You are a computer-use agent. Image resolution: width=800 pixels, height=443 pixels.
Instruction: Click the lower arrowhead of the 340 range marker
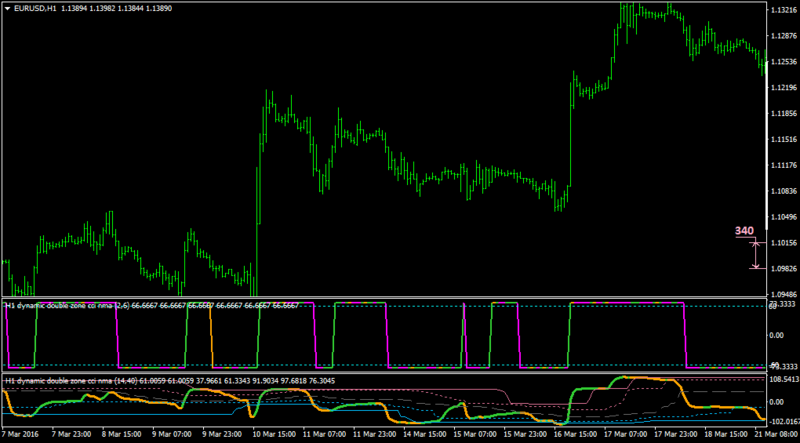[x=756, y=265]
